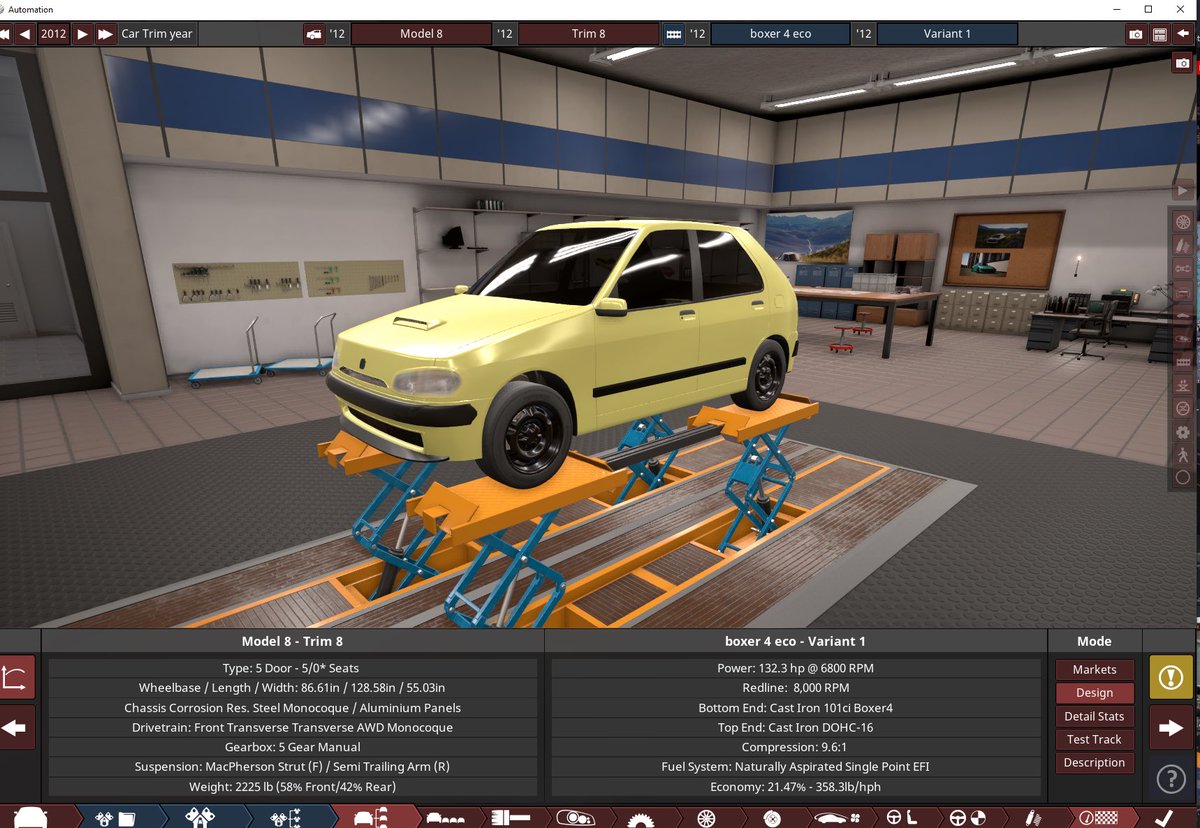Open the second engine pistons tab

(200, 818)
